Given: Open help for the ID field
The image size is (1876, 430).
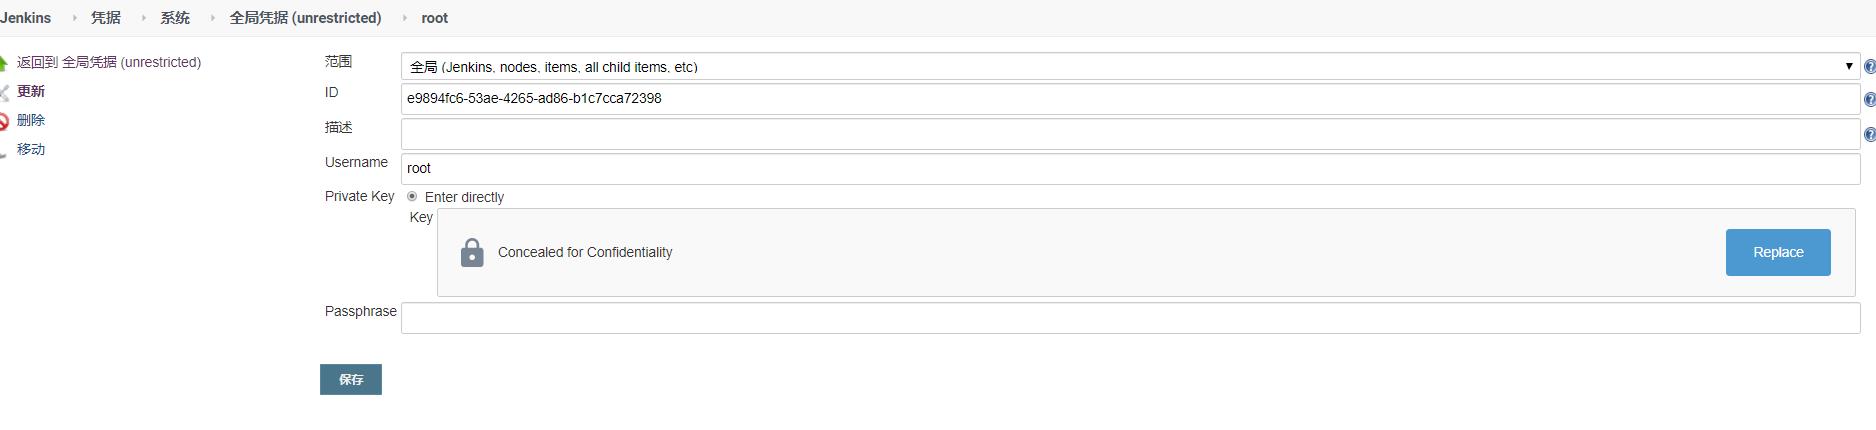Looking at the screenshot, I should [x=1869, y=99].
